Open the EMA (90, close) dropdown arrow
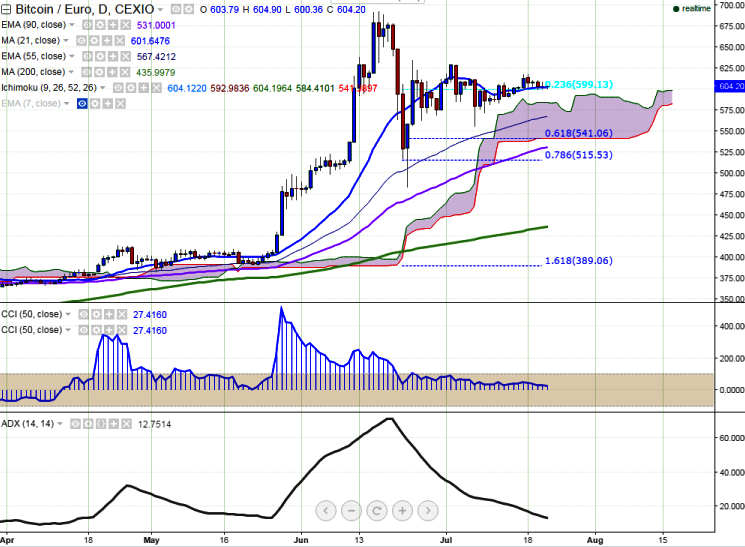745x547 pixels. [x=72, y=25]
